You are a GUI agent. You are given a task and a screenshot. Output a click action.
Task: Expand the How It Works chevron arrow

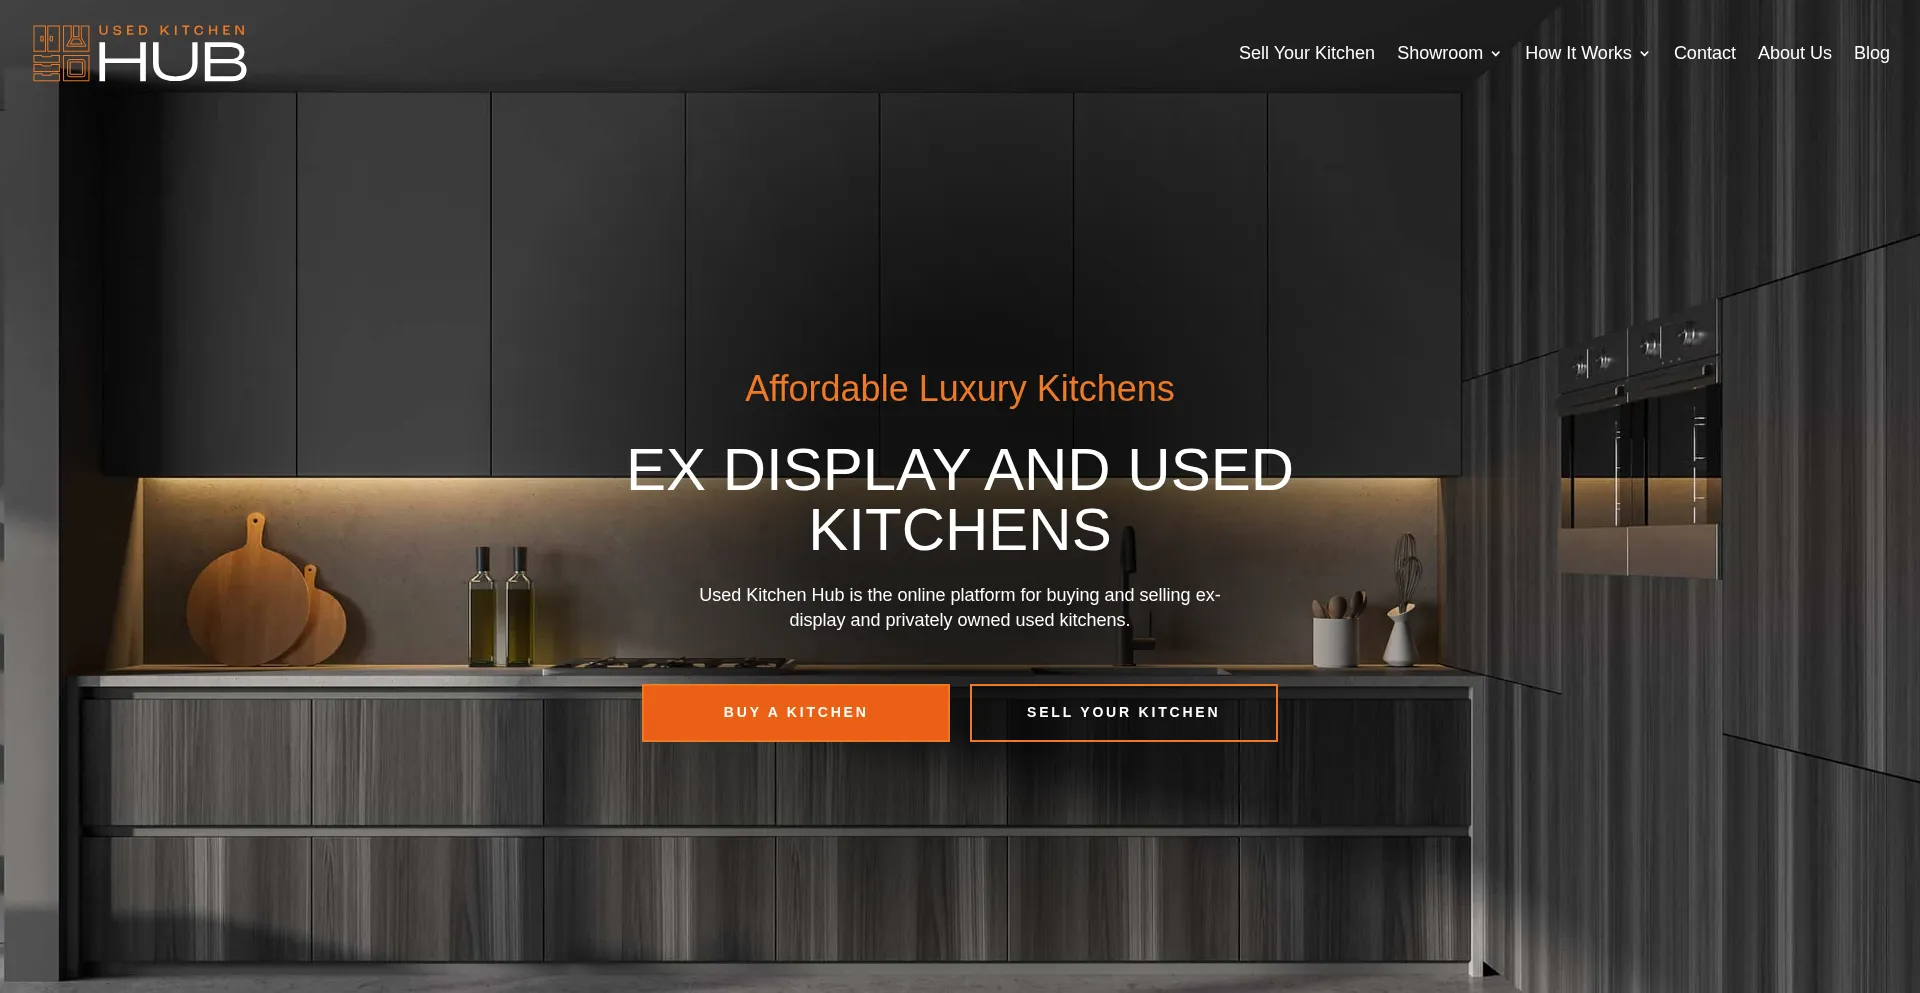coord(1644,54)
